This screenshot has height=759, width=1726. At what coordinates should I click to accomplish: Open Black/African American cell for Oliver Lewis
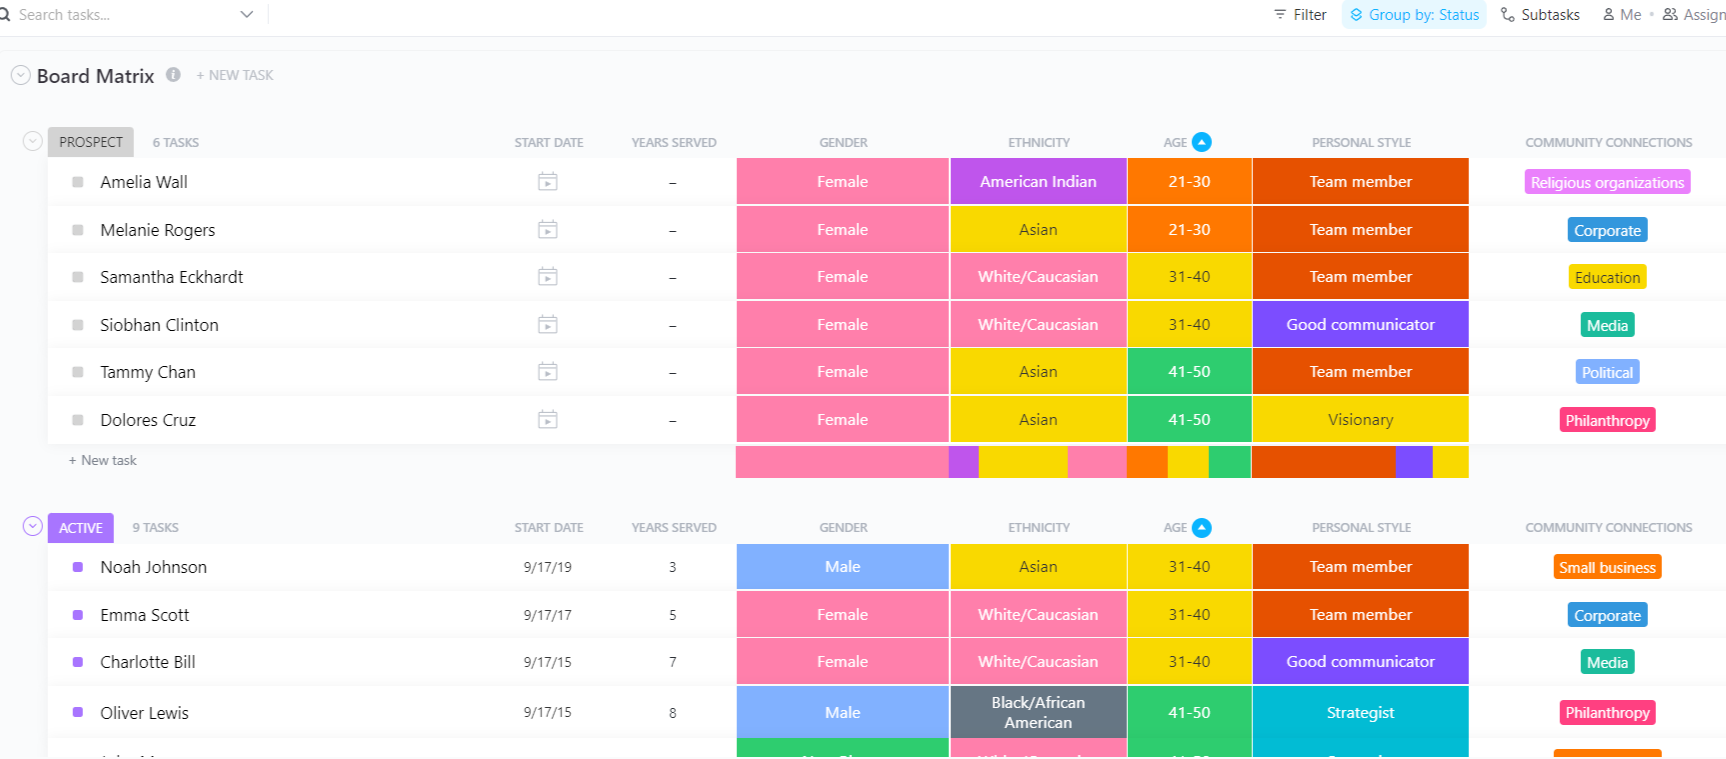click(x=1038, y=713)
